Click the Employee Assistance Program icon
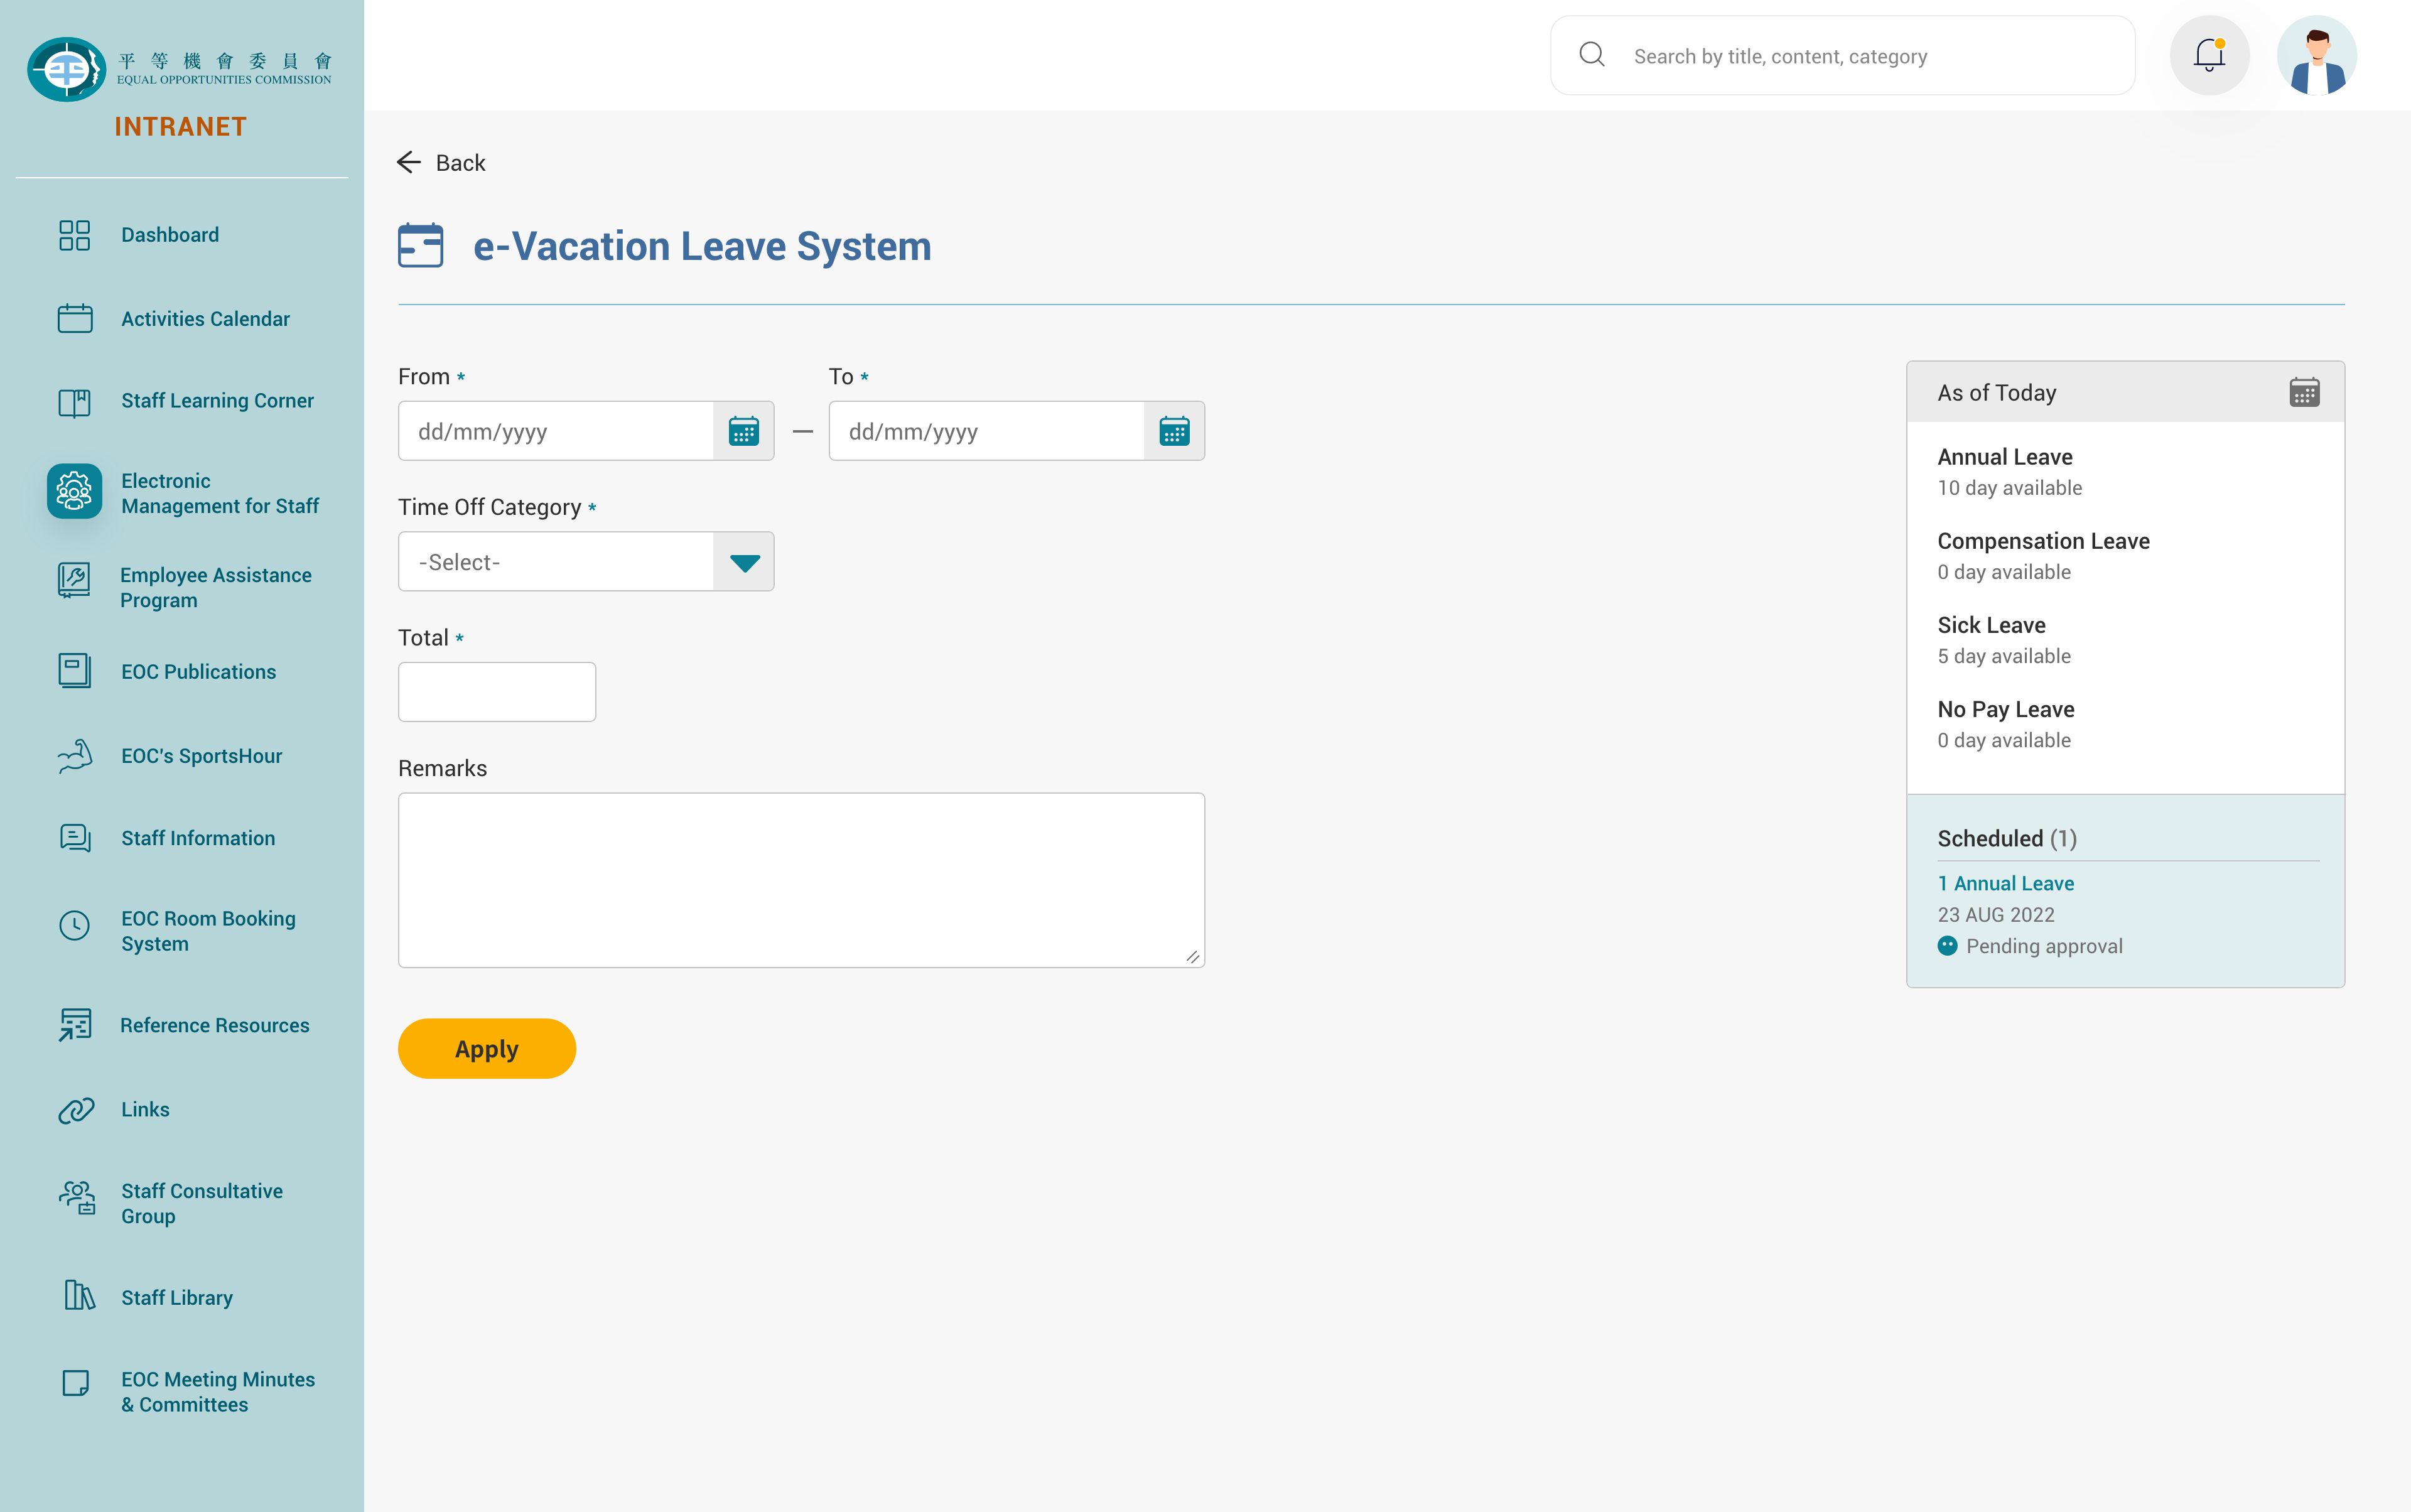This screenshot has height=1512, width=2411. coord(74,580)
